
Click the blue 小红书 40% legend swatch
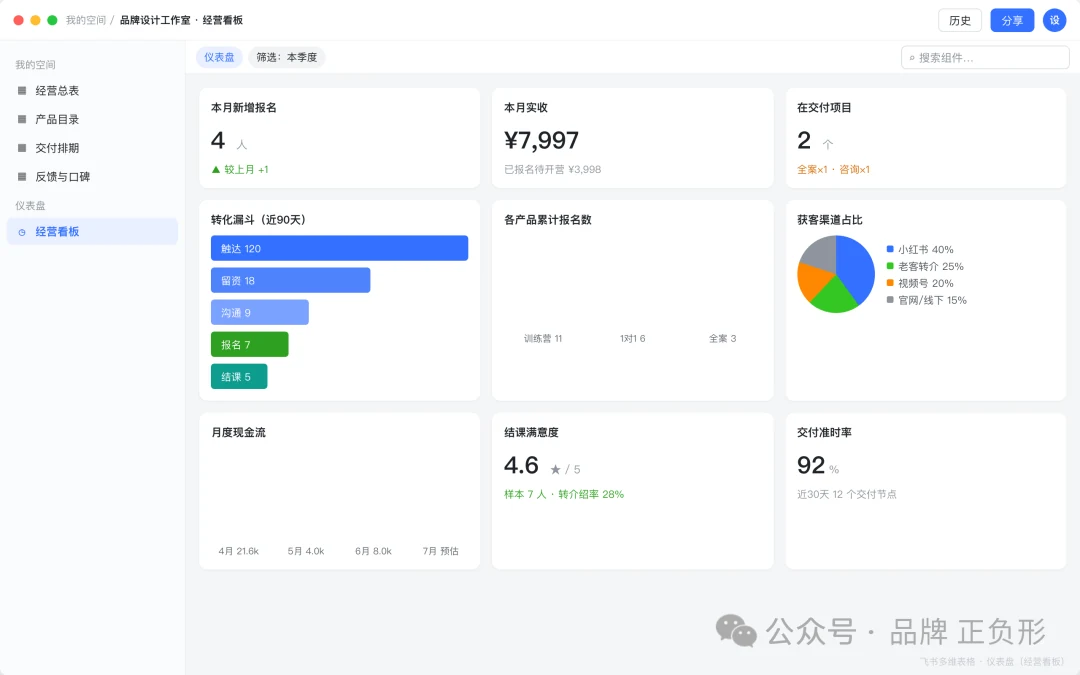[x=890, y=249]
